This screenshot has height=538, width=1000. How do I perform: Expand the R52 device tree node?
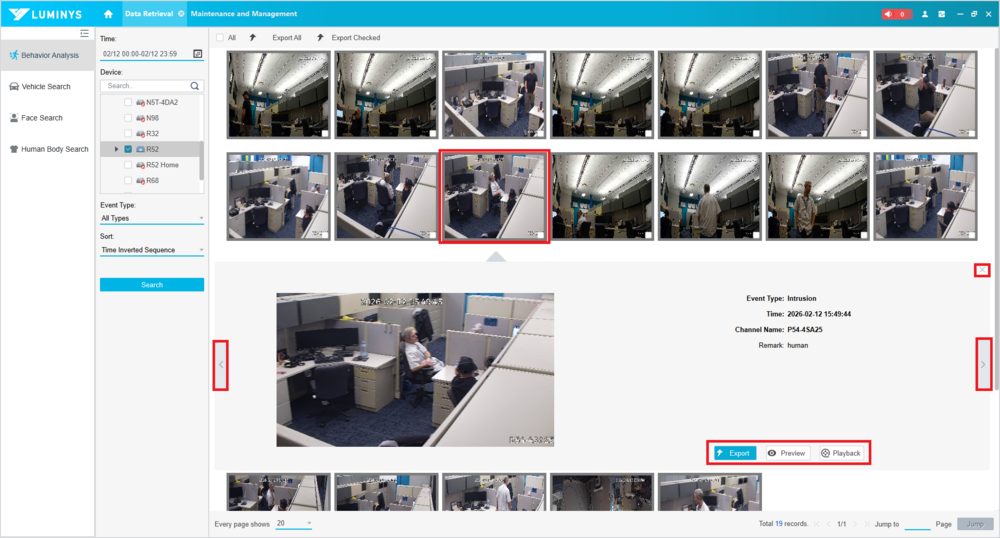(116, 149)
